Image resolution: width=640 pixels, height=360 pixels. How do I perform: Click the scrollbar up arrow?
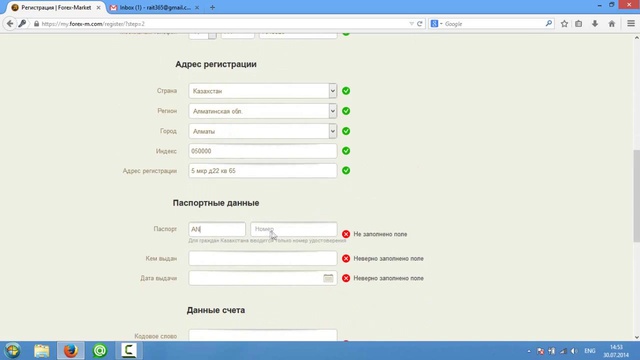point(636,38)
